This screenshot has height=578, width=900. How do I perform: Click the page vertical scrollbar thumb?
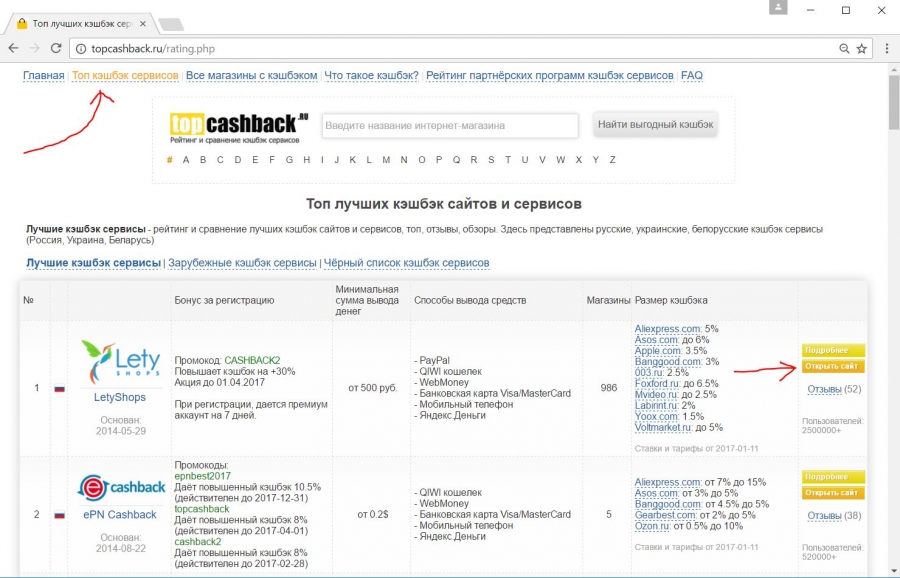pos(894,102)
